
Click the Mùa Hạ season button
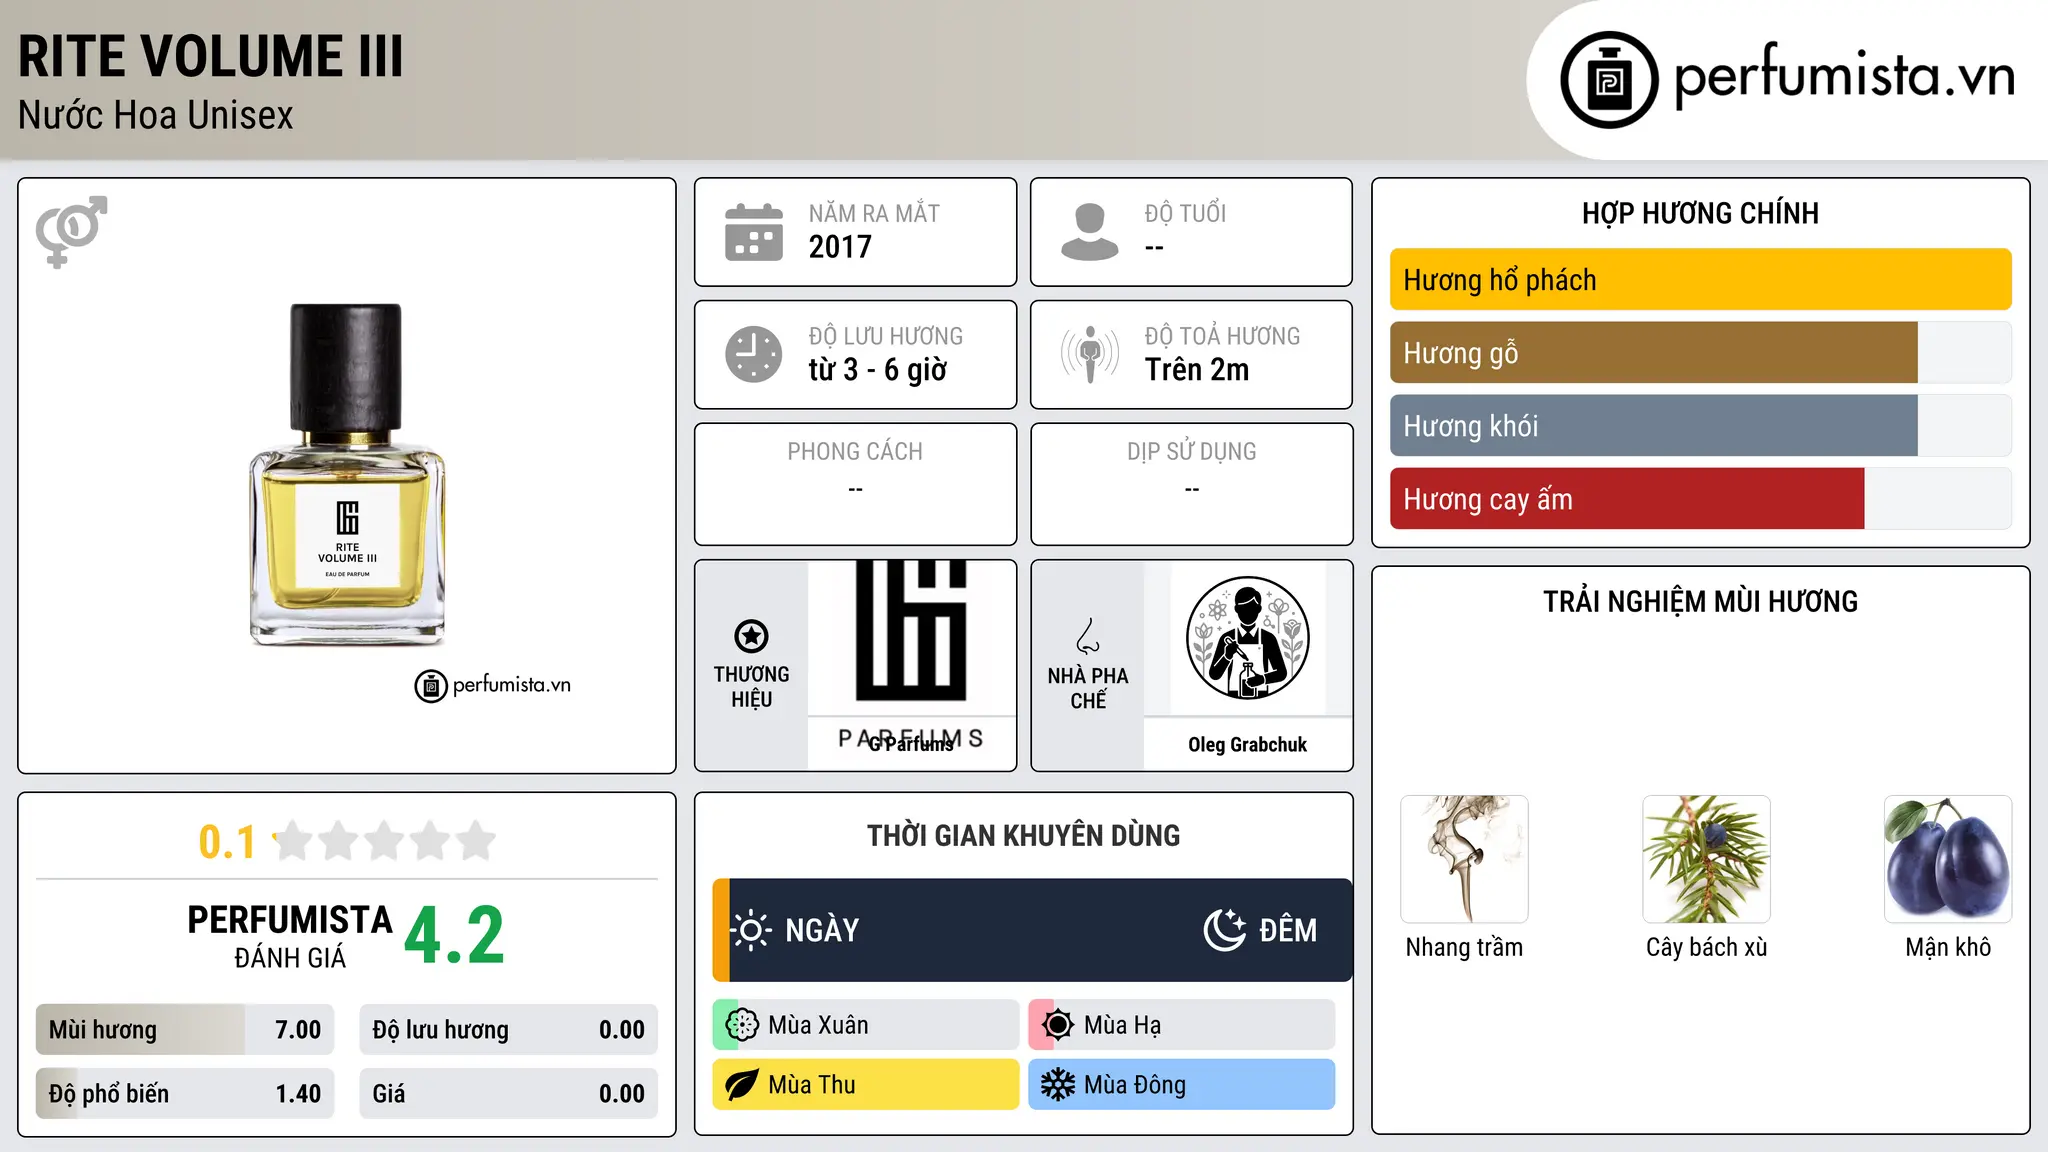pyautogui.click(x=1182, y=1025)
